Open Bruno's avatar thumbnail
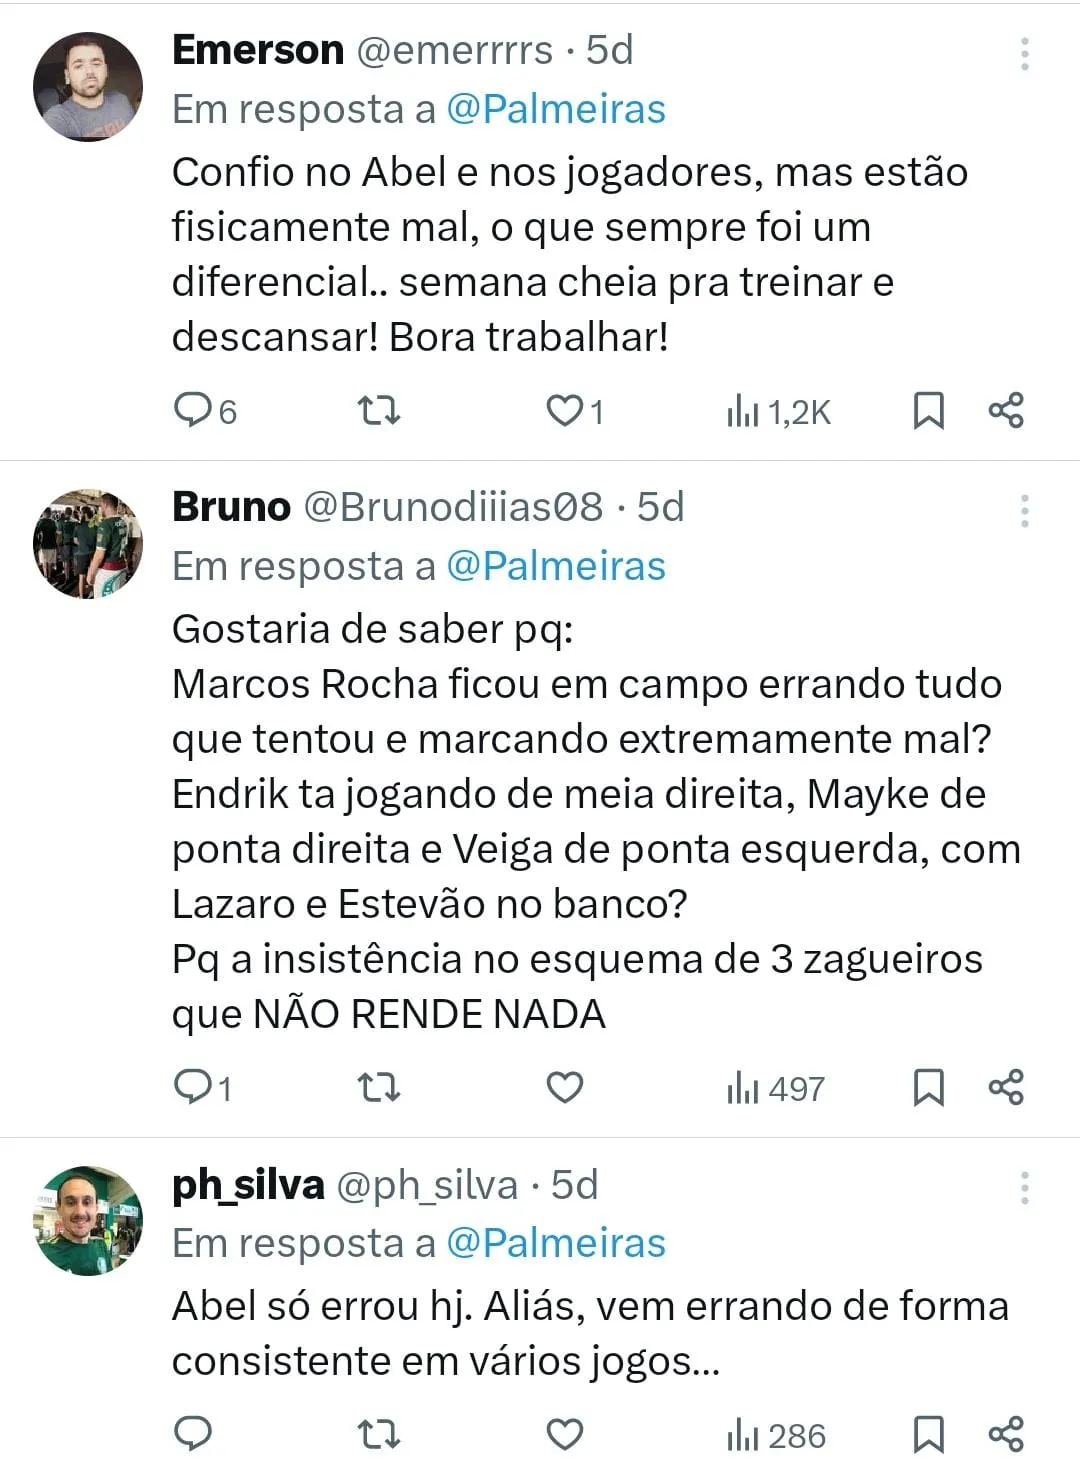The height and width of the screenshot is (1484, 1080). [88, 544]
